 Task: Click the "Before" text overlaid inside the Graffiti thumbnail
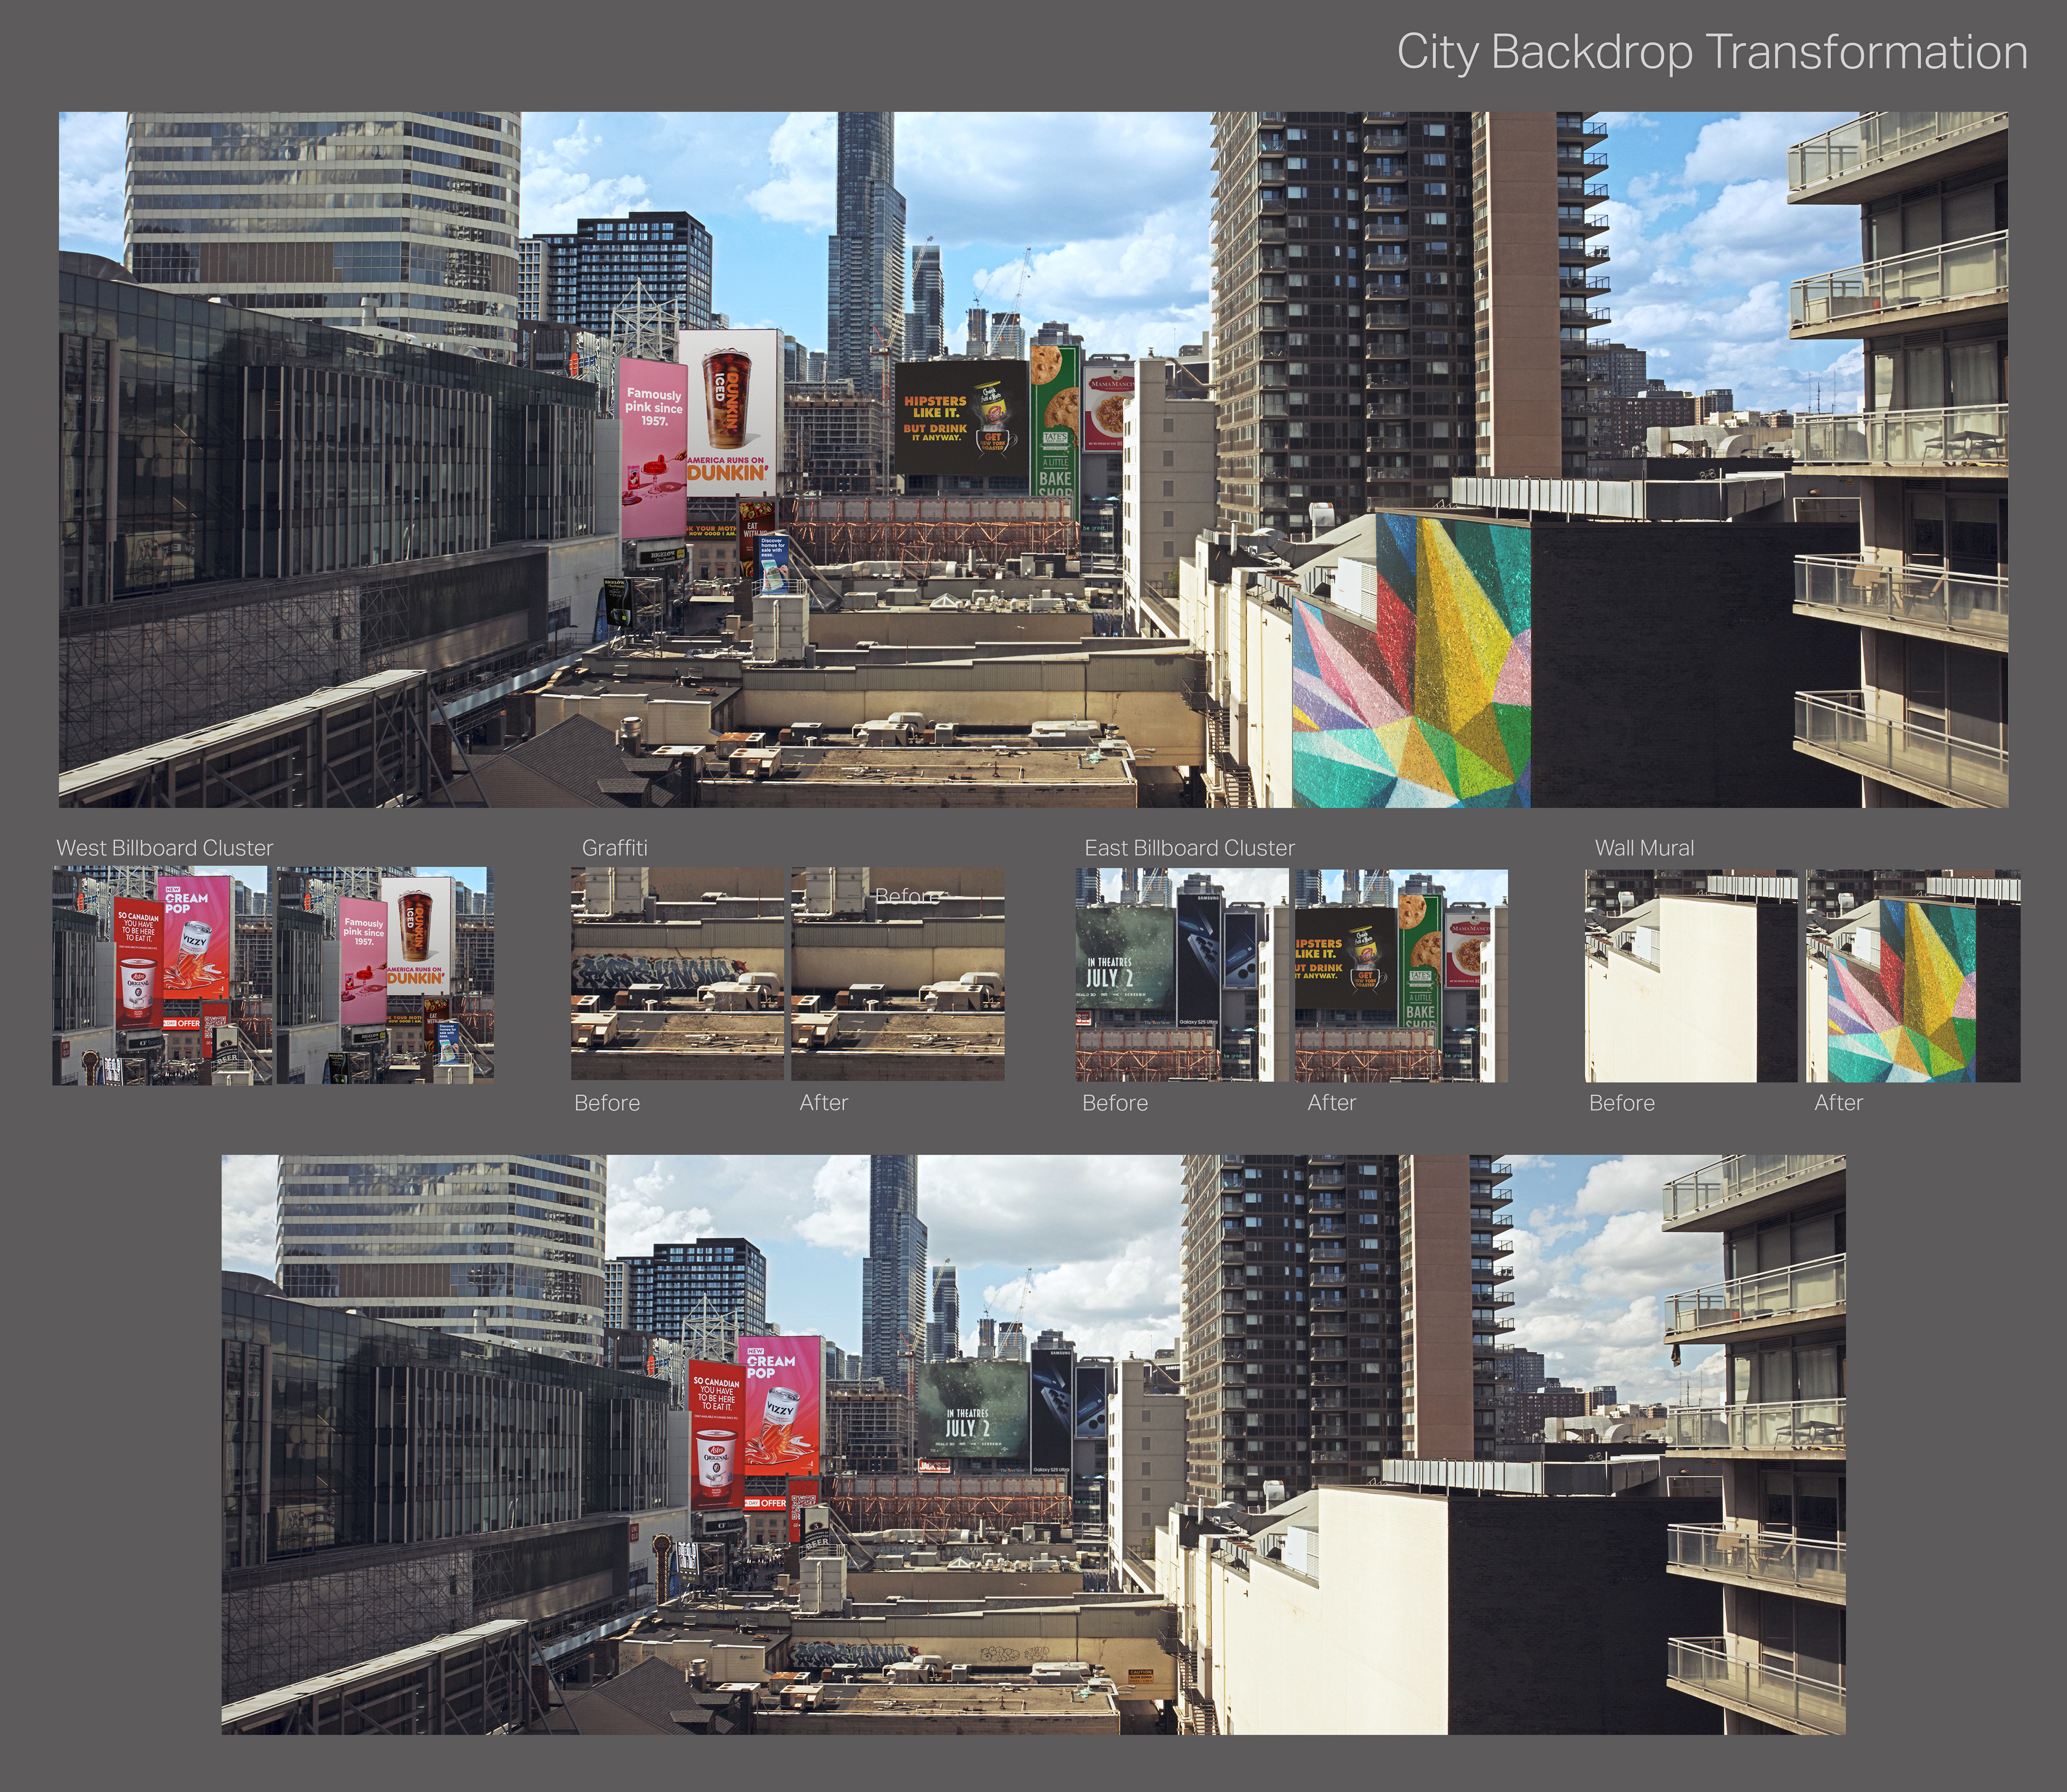907,896
